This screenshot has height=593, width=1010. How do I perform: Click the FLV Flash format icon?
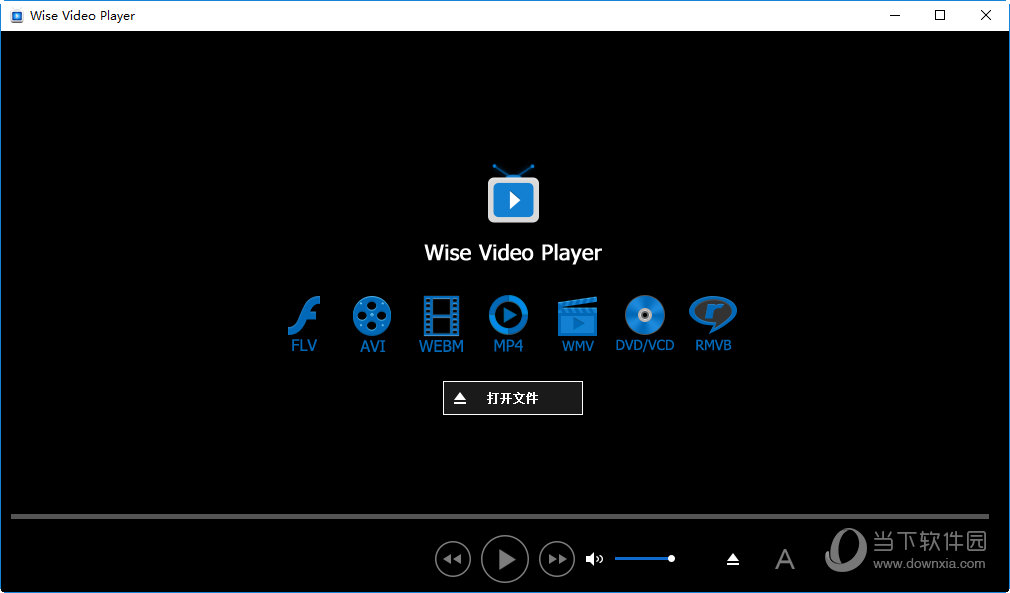pyautogui.click(x=304, y=324)
